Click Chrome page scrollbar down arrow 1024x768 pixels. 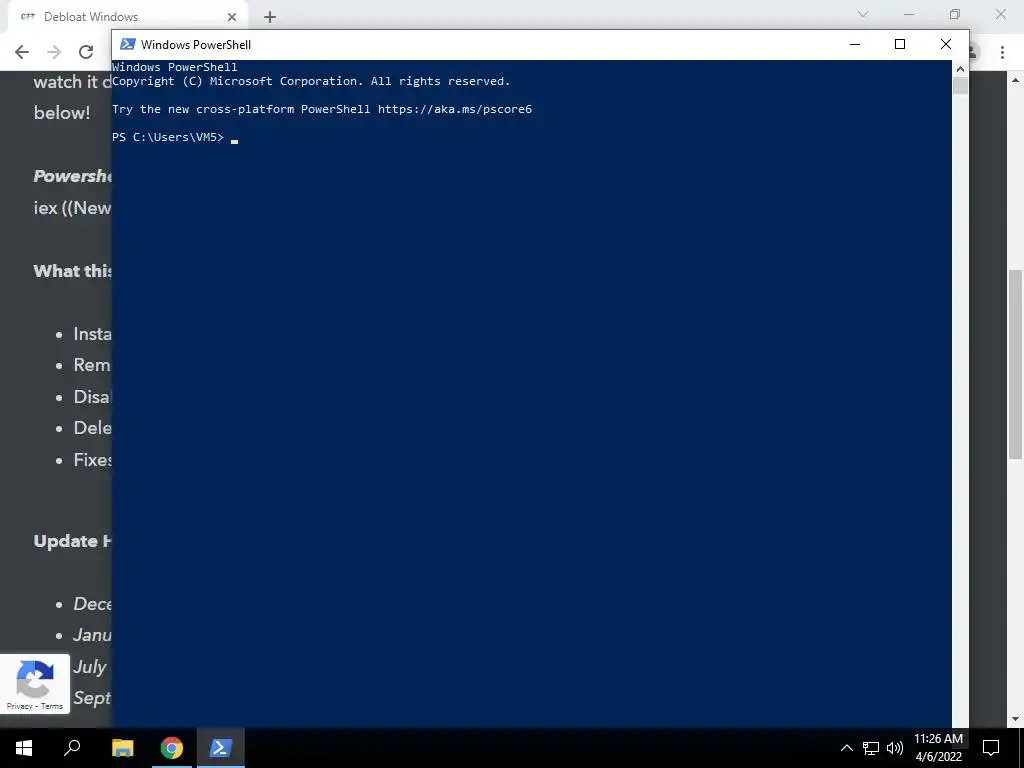point(1016,719)
